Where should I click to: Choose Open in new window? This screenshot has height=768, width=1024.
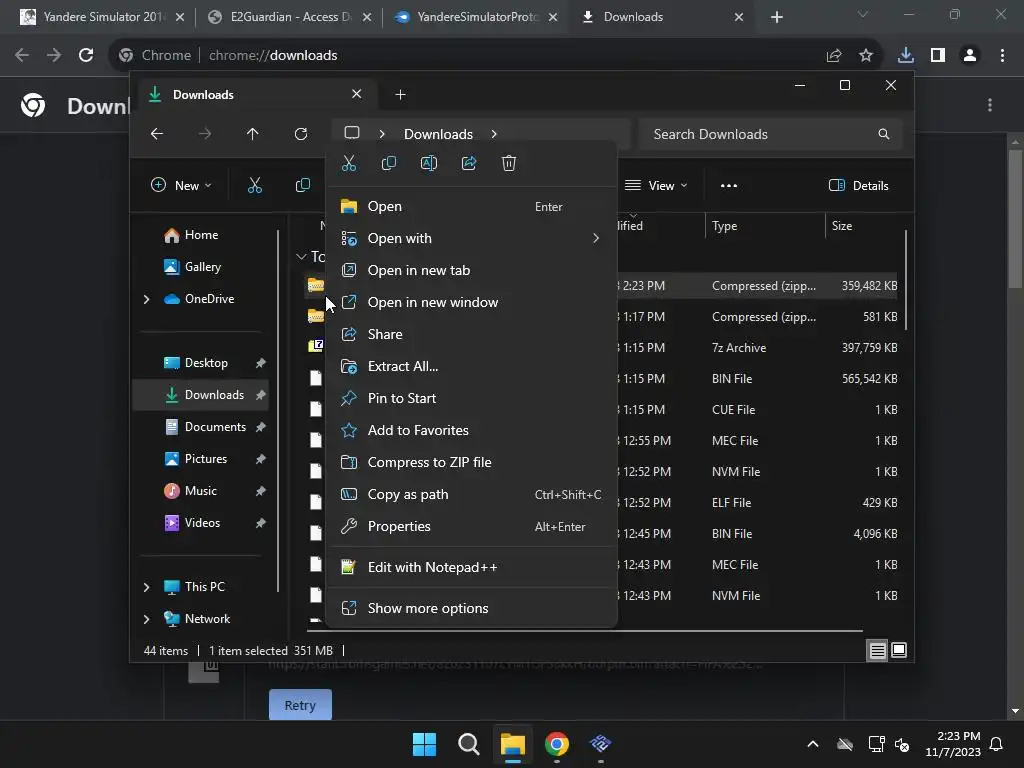(471, 302)
